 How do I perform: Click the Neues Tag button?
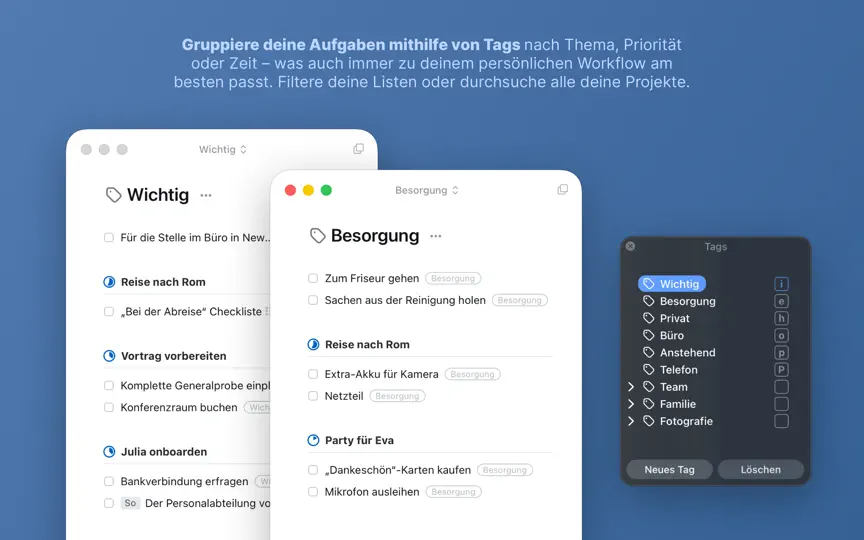(x=669, y=469)
